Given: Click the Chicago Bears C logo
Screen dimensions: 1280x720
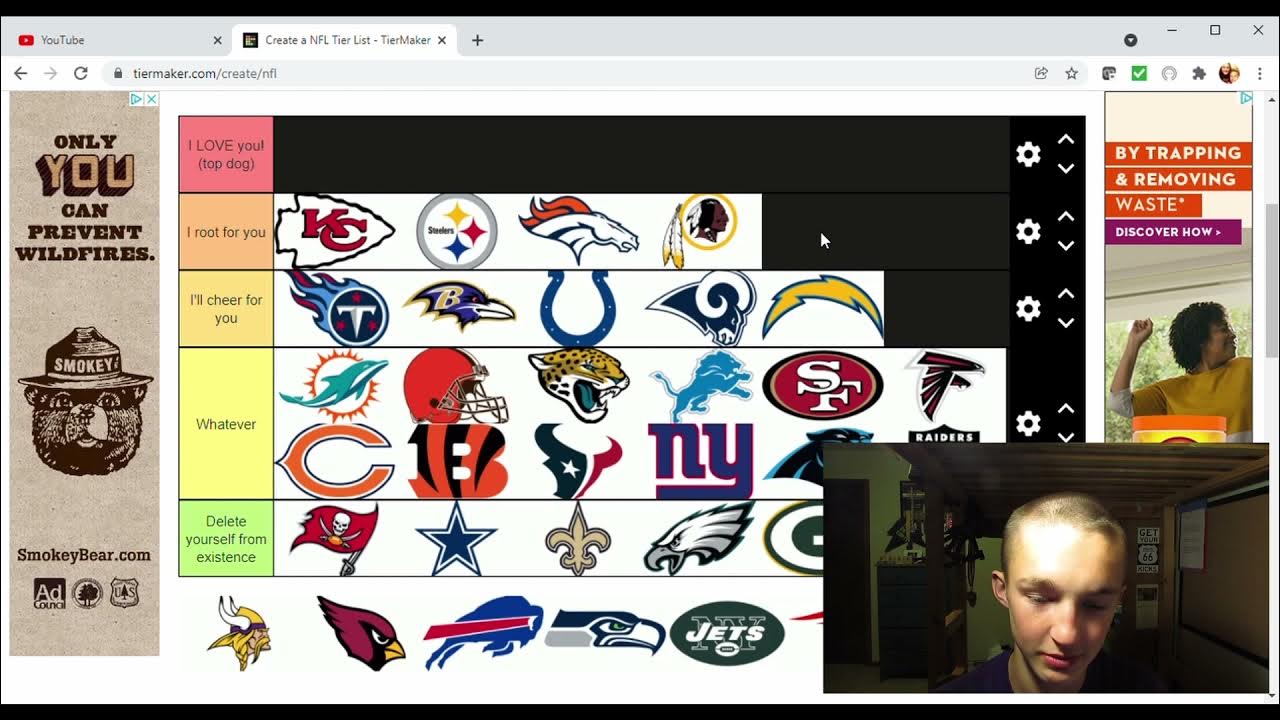Looking at the screenshot, I should (335, 461).
